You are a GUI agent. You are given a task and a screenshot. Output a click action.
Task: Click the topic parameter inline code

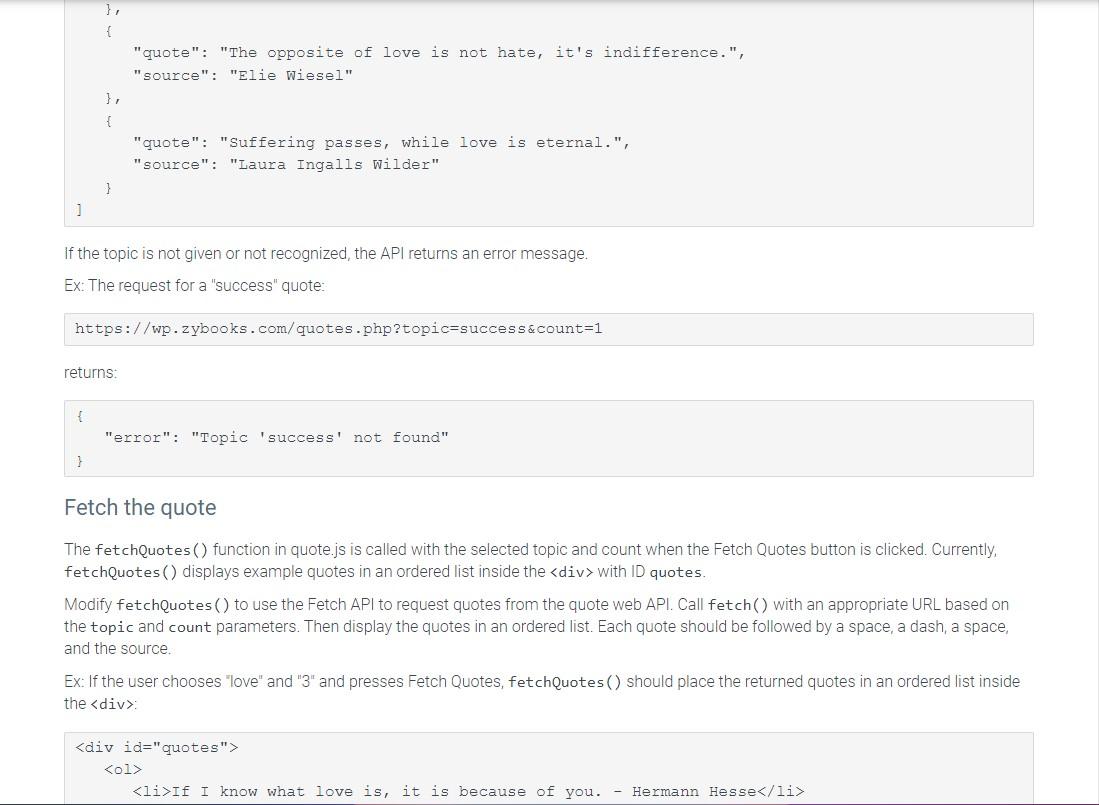pyautogui.click(x=112, y=626)
